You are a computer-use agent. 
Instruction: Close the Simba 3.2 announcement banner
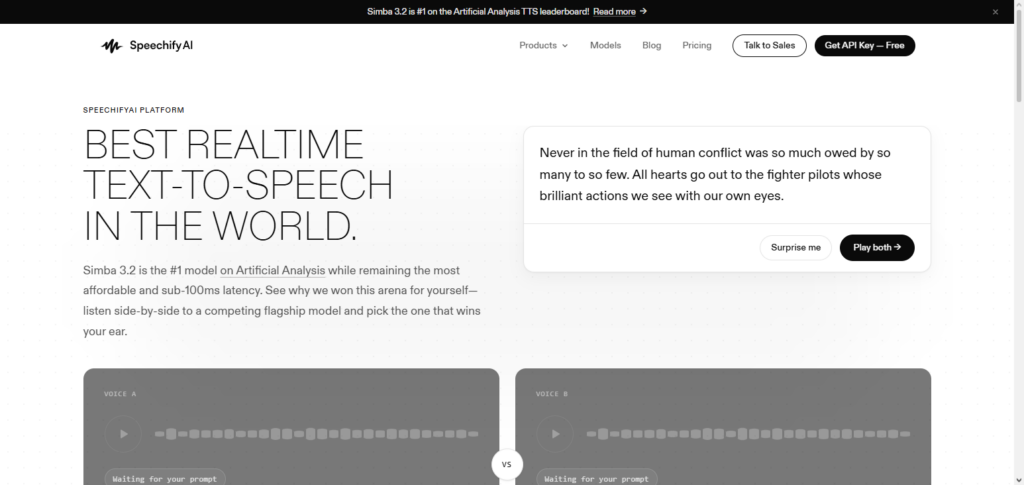pos(995,12)
